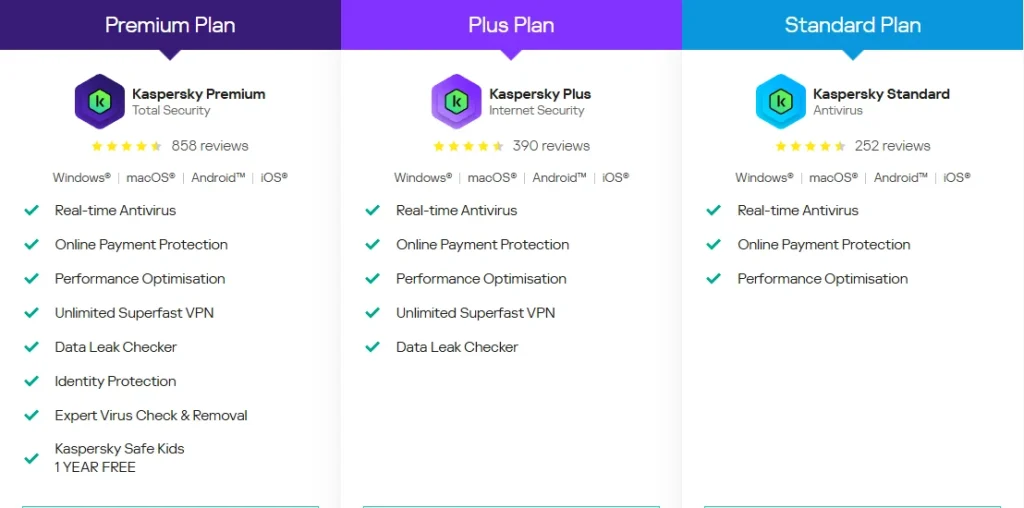
Task: Click Online Payment Protection in Standard plan
Action: coord(824,245)
